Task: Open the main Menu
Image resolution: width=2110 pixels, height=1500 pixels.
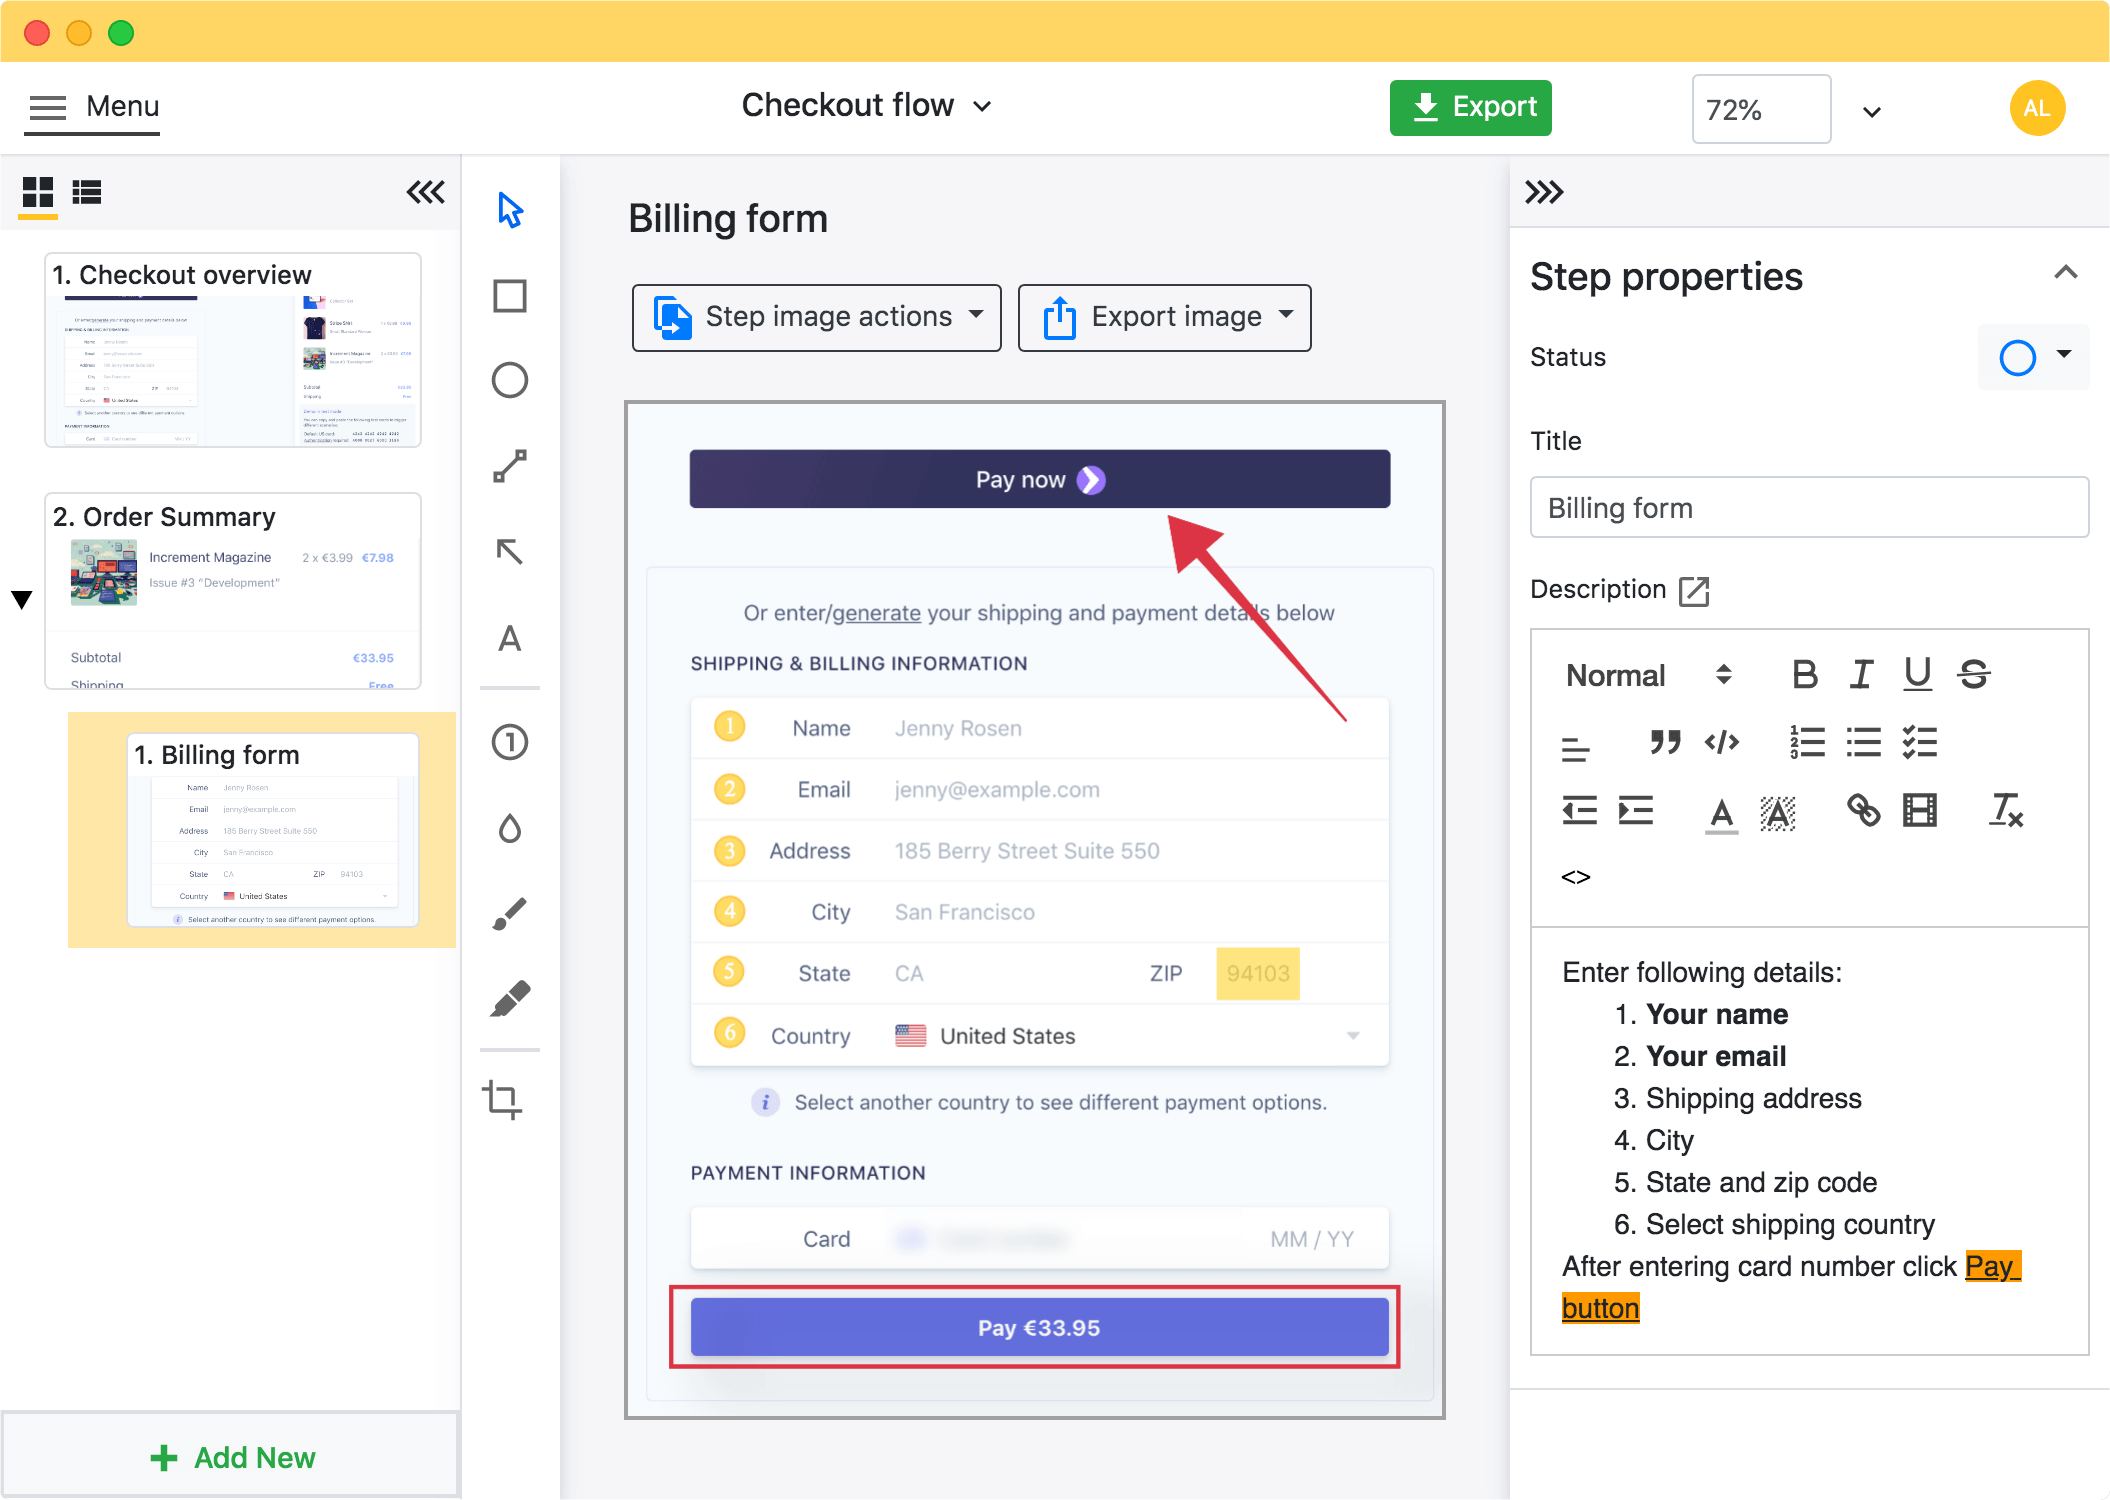Action: pos(94,106)
